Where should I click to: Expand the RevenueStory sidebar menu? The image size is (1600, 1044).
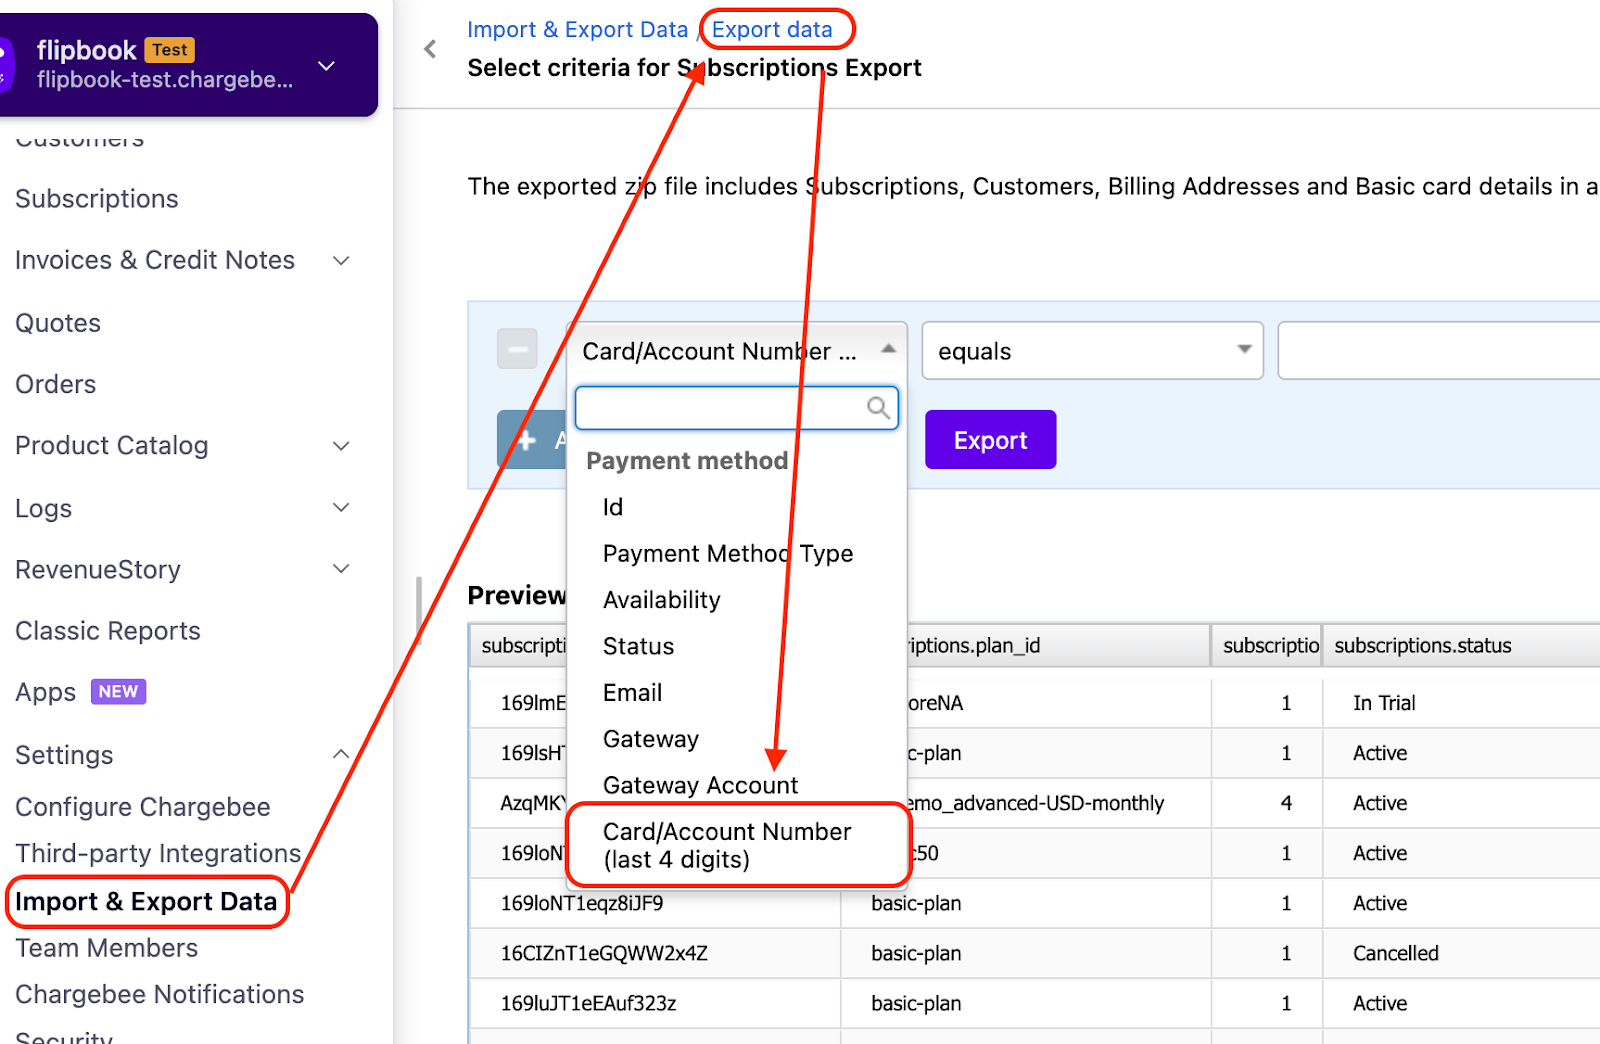coord(341,569)
